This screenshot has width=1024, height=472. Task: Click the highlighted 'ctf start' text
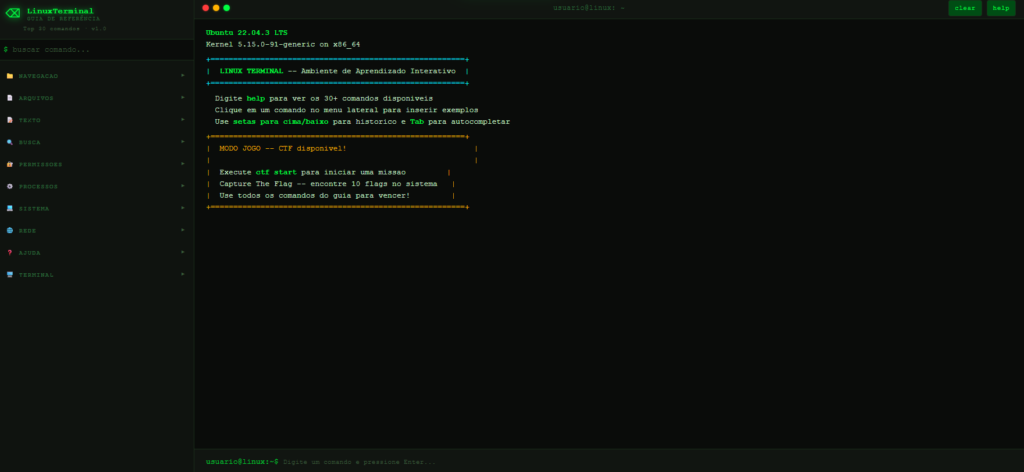tap(276, 172)
